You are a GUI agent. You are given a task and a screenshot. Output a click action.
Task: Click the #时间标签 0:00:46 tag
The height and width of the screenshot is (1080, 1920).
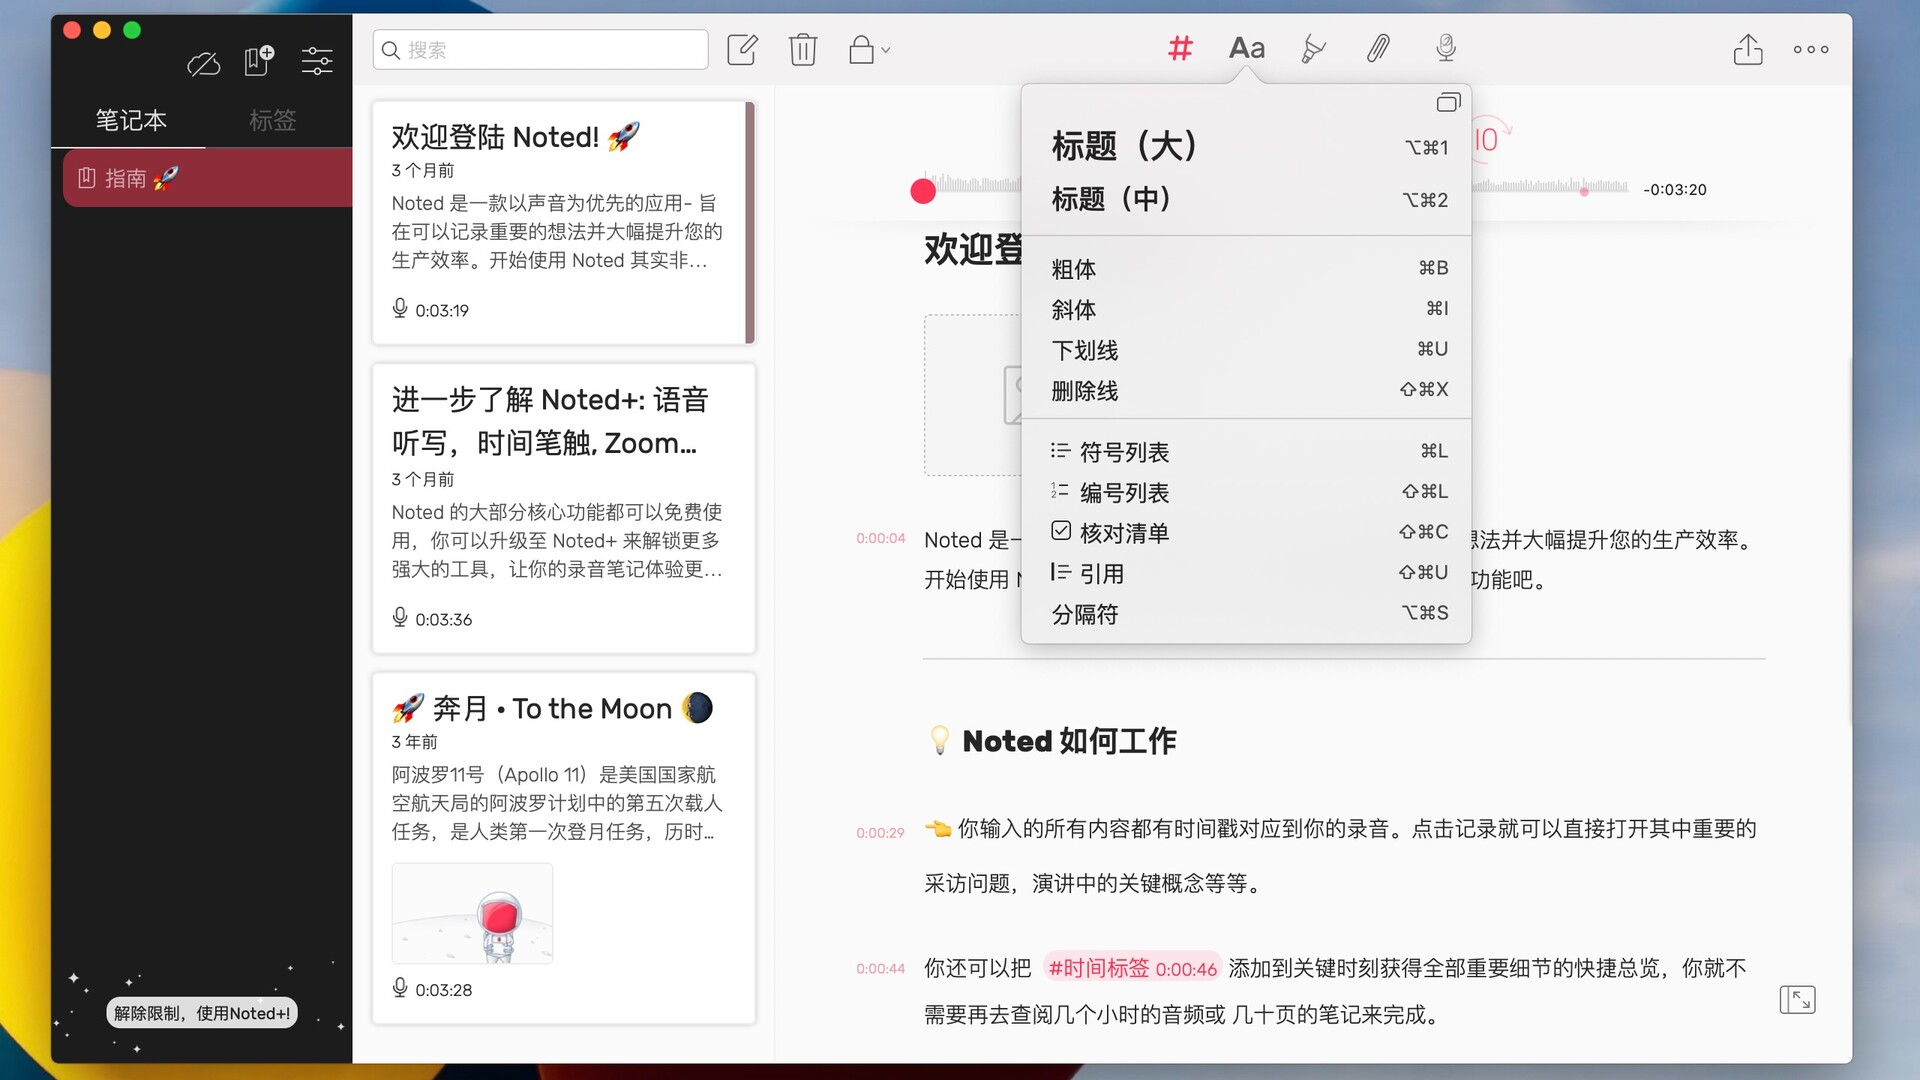pos(1132,968)
